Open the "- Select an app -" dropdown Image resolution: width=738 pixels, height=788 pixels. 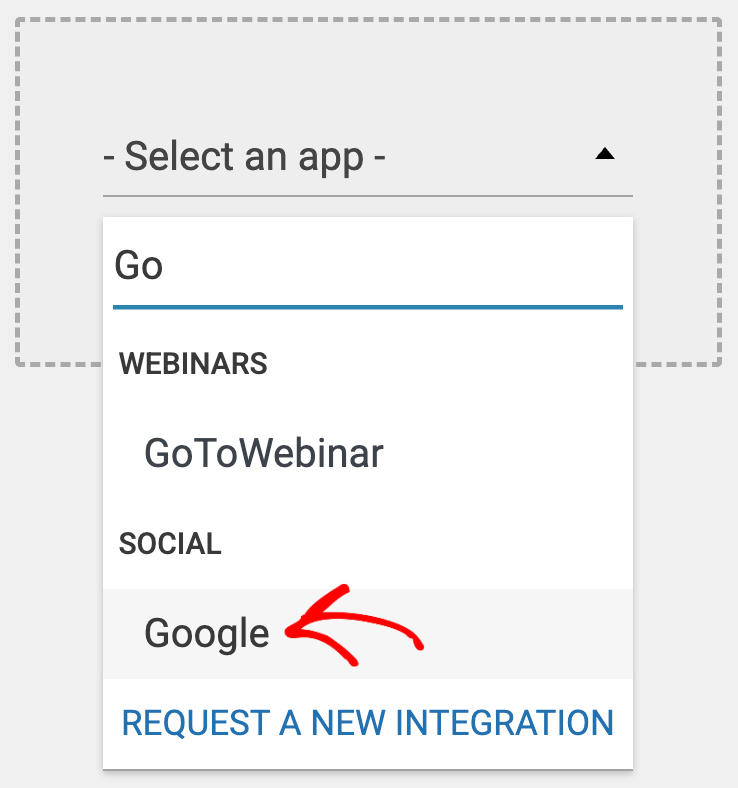pyautogui.click(x=367, y=157)
